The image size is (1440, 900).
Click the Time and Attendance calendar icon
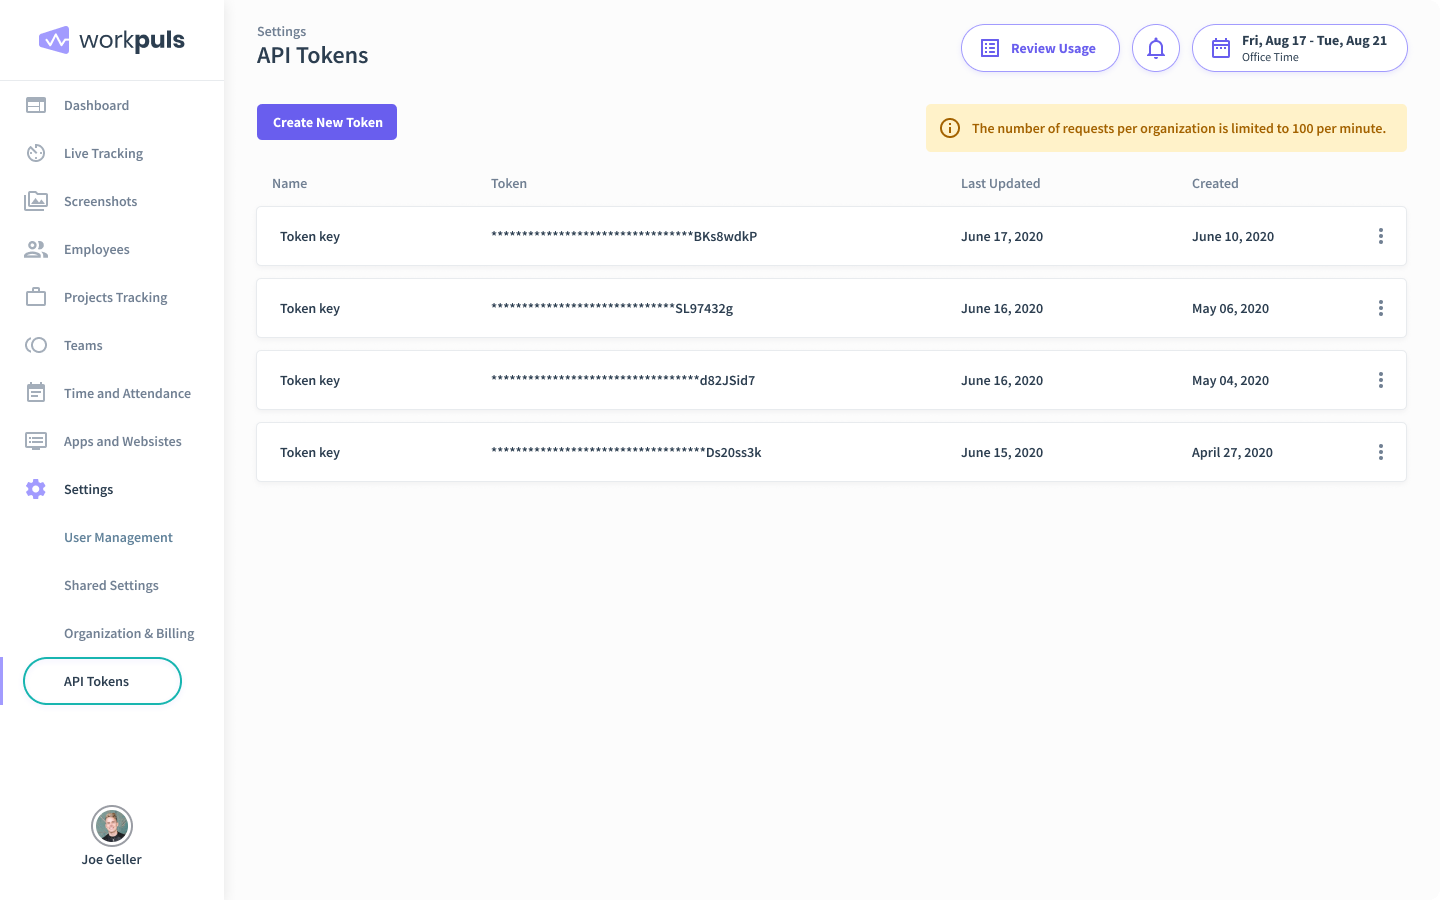(x=36, y=393)
